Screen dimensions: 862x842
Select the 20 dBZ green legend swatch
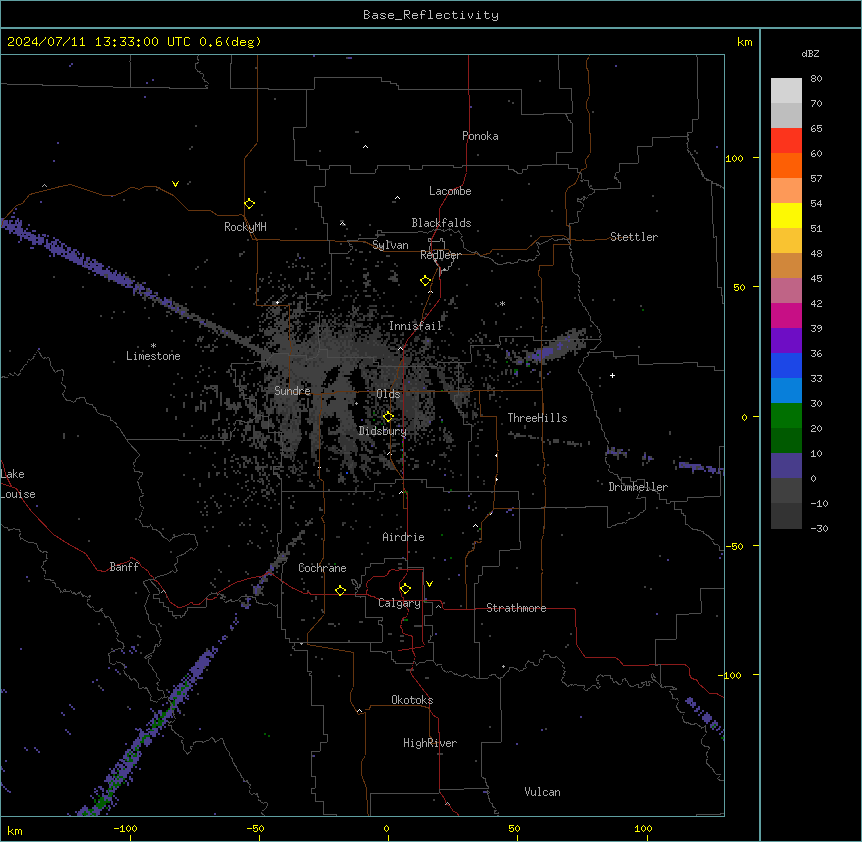pyautogui.click(x=786, y=440)
